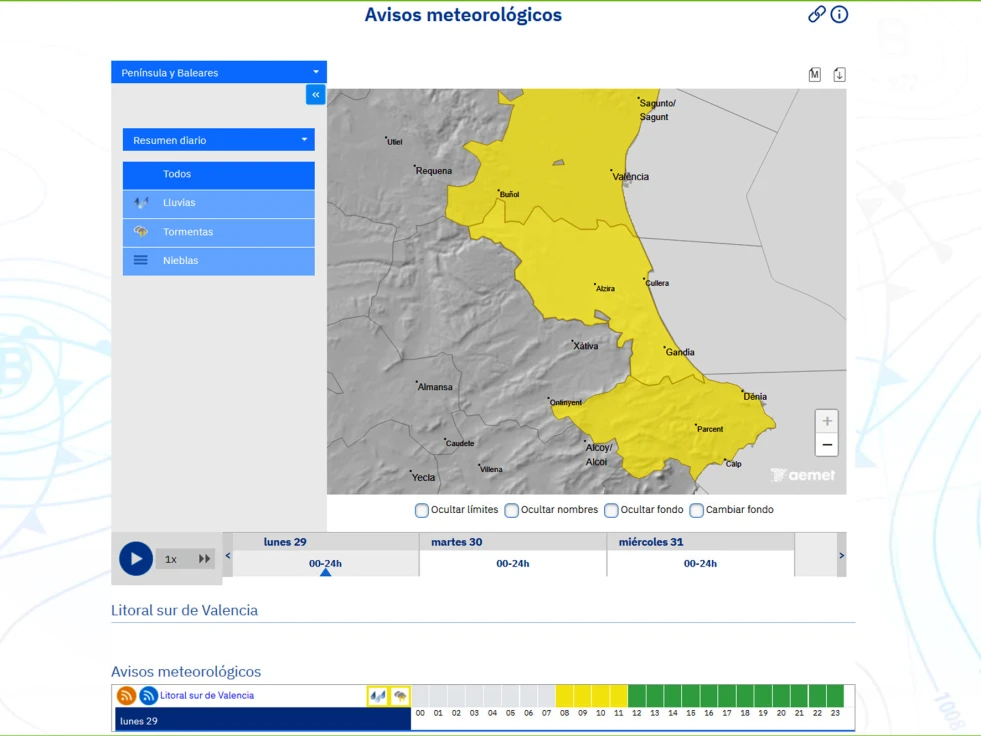
Task: Enable the Ocultar límites checkbox
Action: (421, 510)
